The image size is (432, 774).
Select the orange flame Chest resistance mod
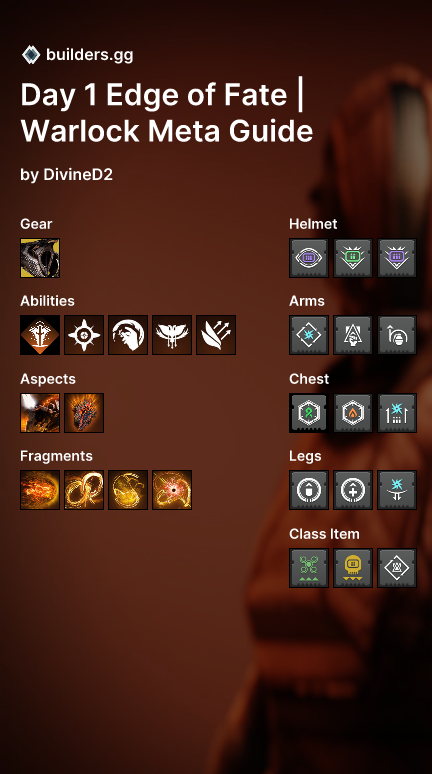point(353,413)
